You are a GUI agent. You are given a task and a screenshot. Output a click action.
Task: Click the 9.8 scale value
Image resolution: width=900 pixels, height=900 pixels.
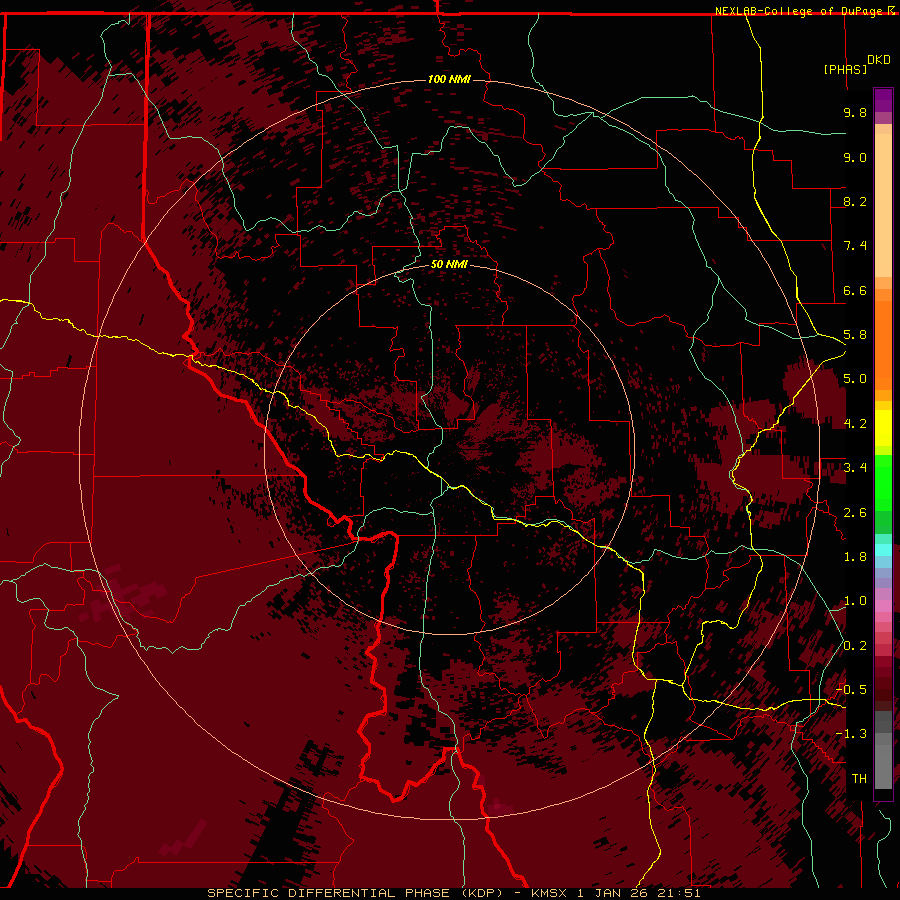(x=855, y=112)
